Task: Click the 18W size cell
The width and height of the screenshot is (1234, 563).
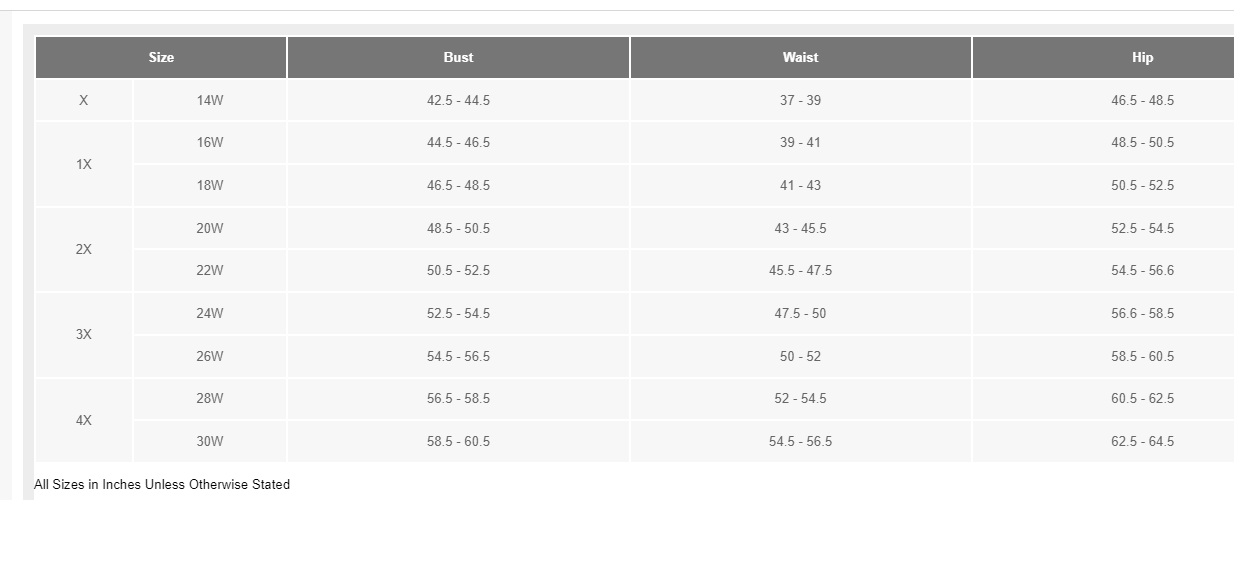Action: click(x=210, y=185)
